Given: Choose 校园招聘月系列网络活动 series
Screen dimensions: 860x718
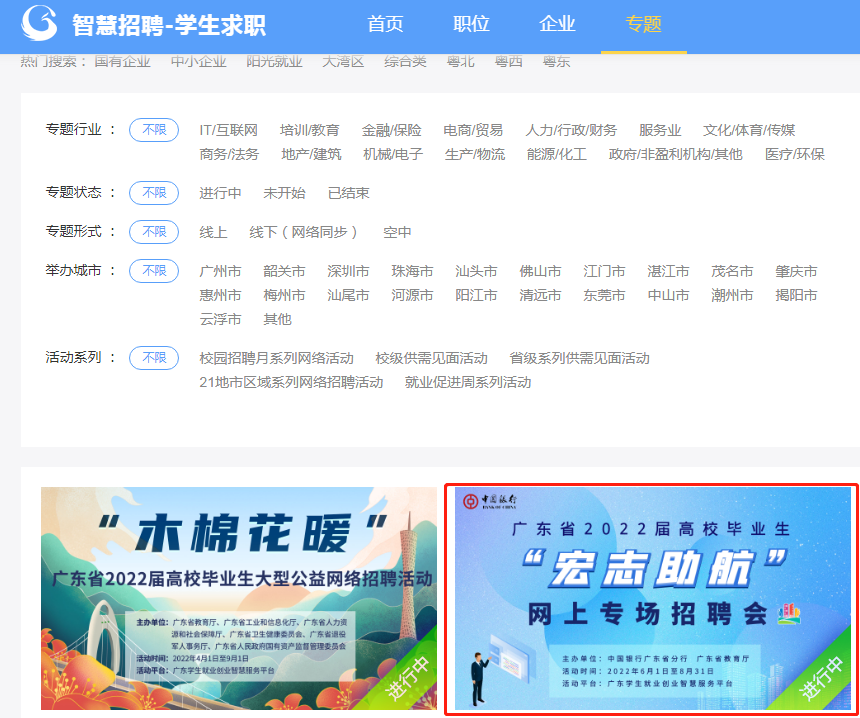Looking at the screenshot, I should 276,358.
